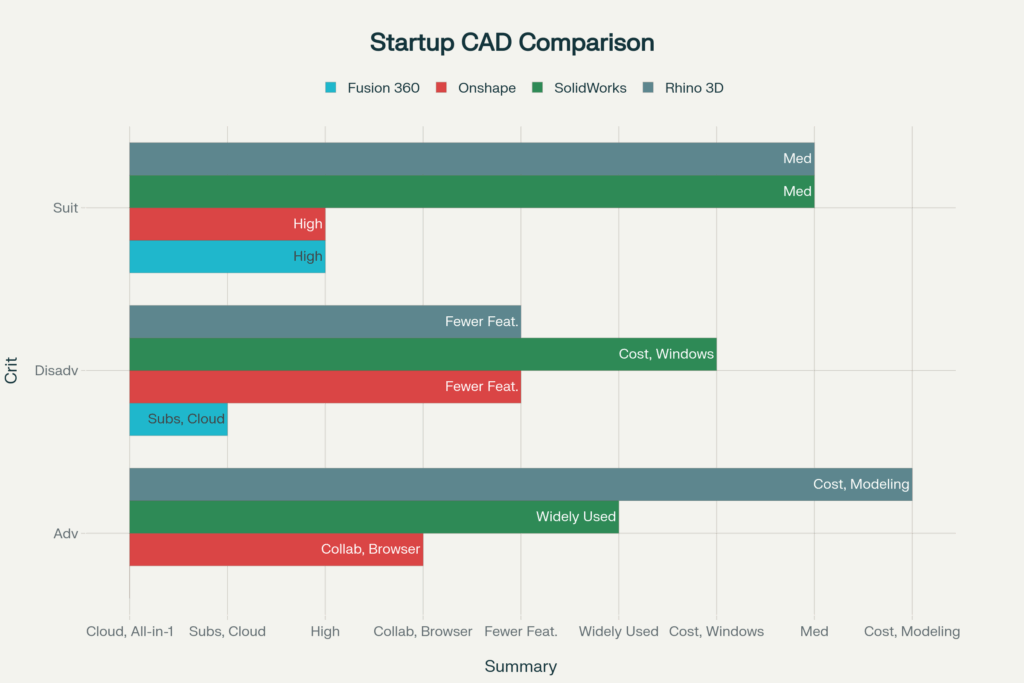Toggle the Onshape legend label
This screenshot has width=1024, height=683.
coord(486,88)
